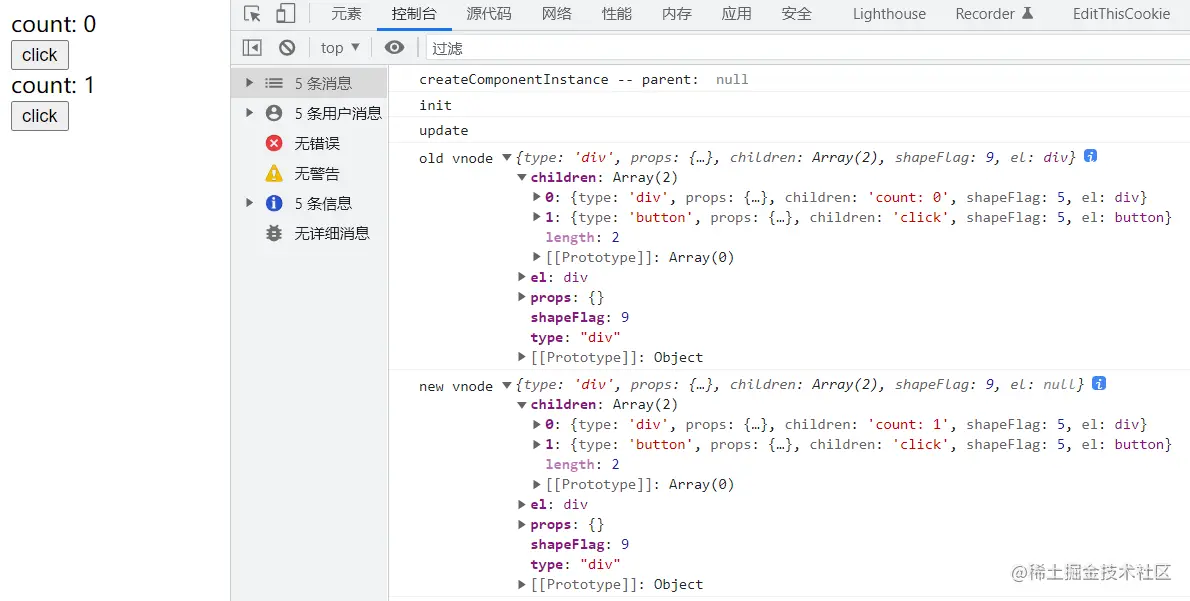Screen dimensions: 1190x601
Task: Expand the 5 条信息 sidebar group
Action: tap(249, 203)
